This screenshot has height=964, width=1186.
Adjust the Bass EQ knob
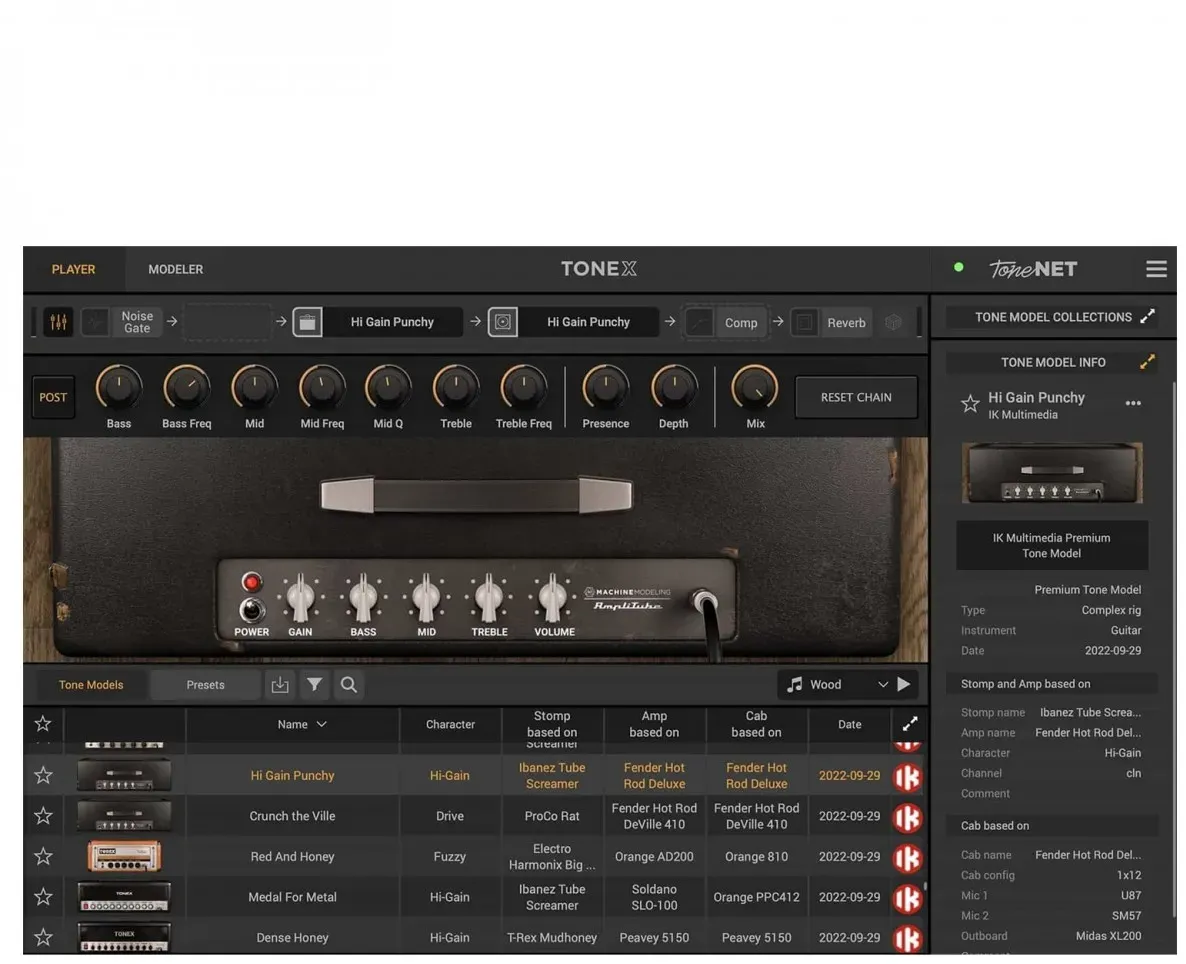[119, 387]
